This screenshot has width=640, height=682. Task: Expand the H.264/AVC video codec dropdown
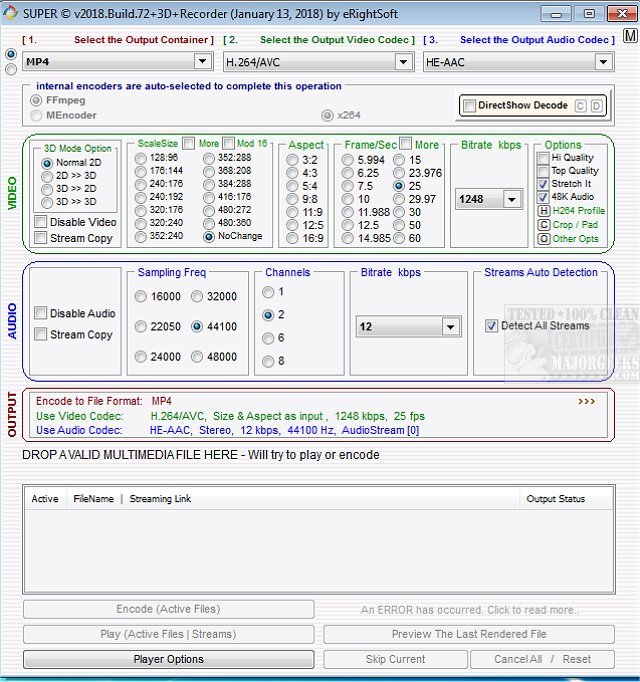[x=403, y=62]
